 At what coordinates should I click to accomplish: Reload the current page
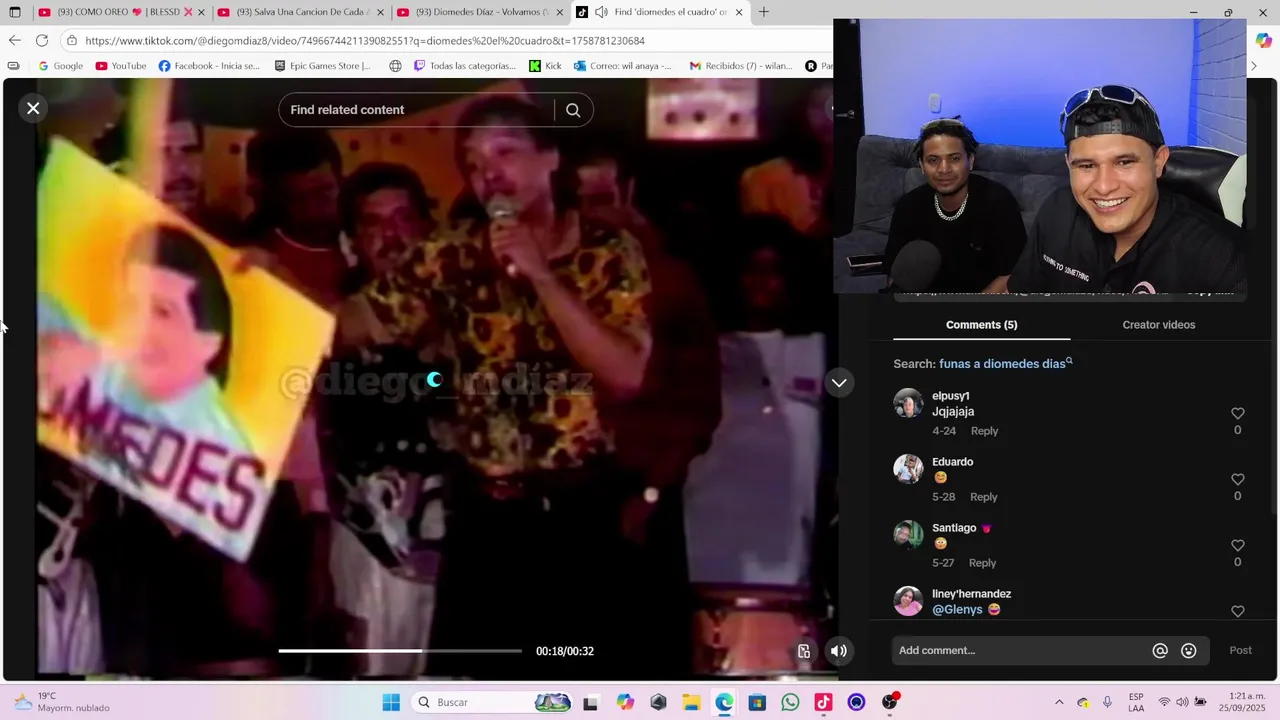(x=42, y=41)
